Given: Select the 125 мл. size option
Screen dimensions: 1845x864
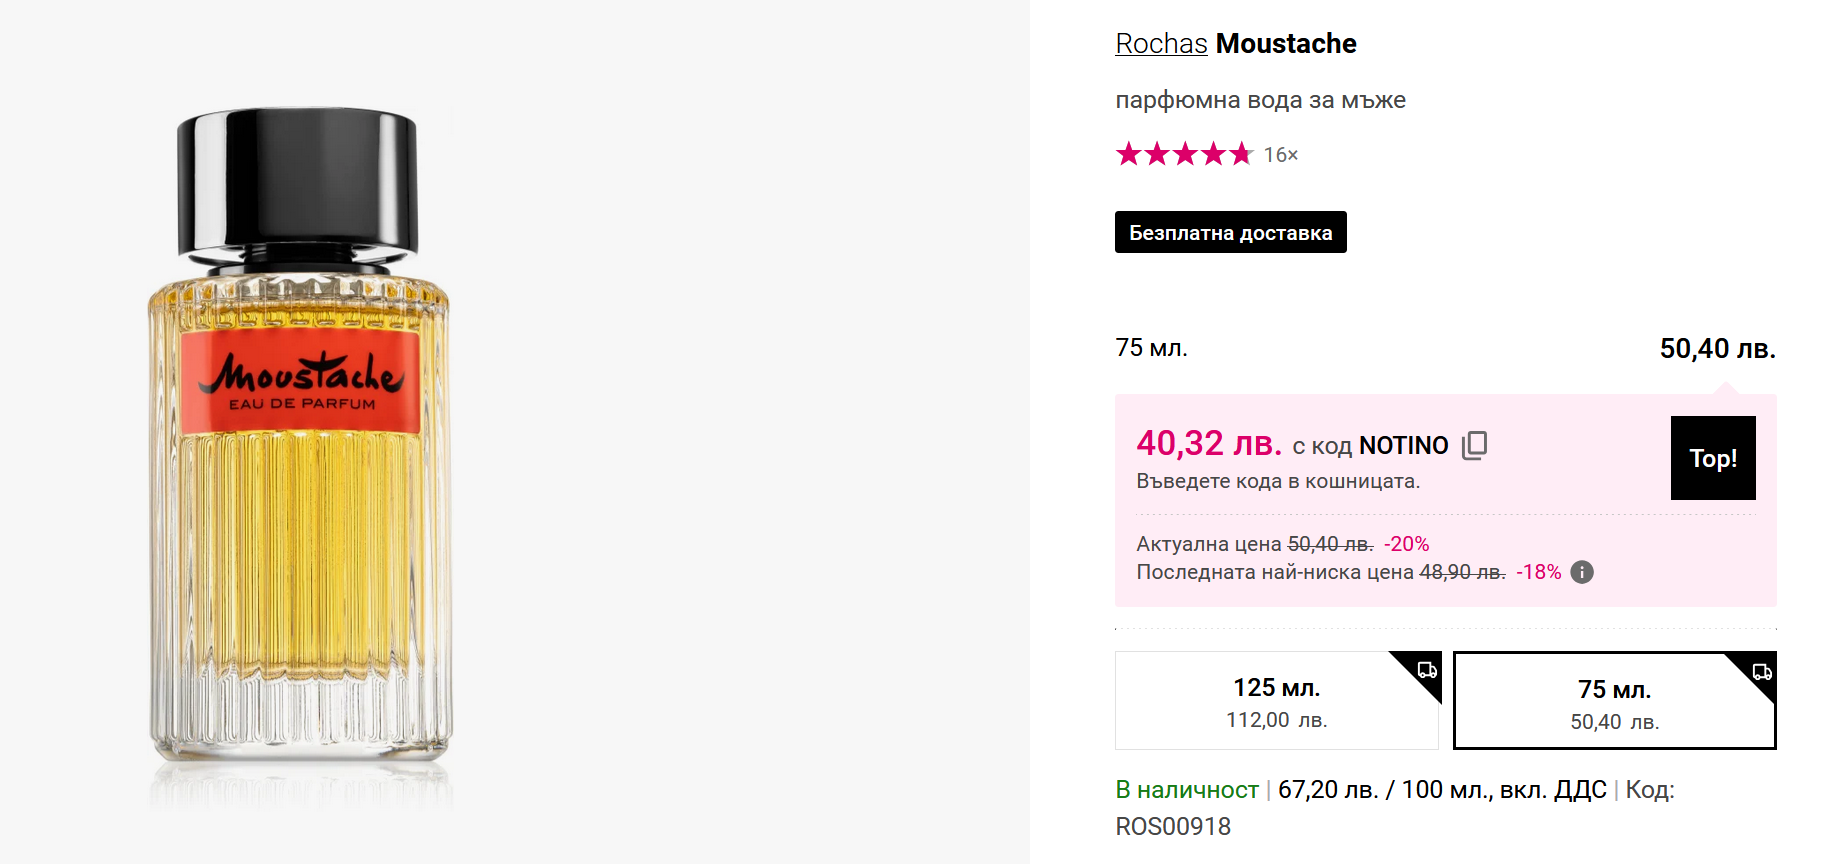Looking at the screenshot, I should pyautogui.click(x=1276, y=702).
